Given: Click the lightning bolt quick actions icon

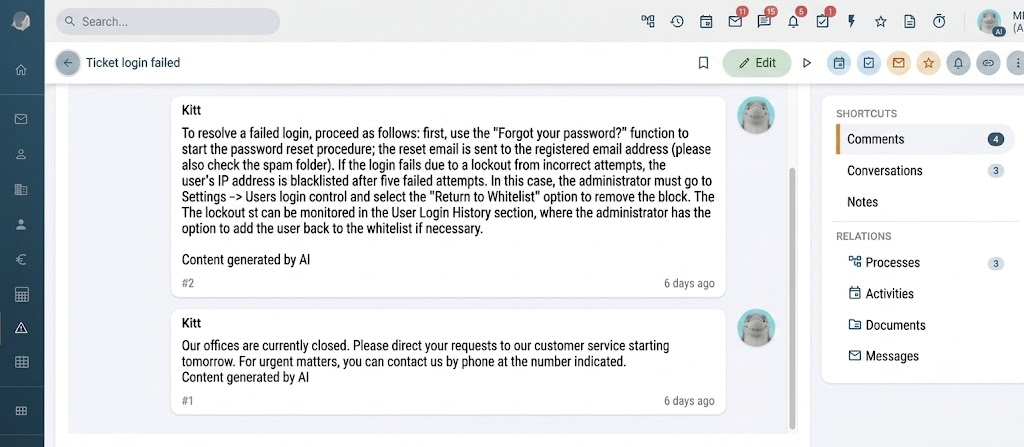Looking at the screenshot, I should coord(851,22).
